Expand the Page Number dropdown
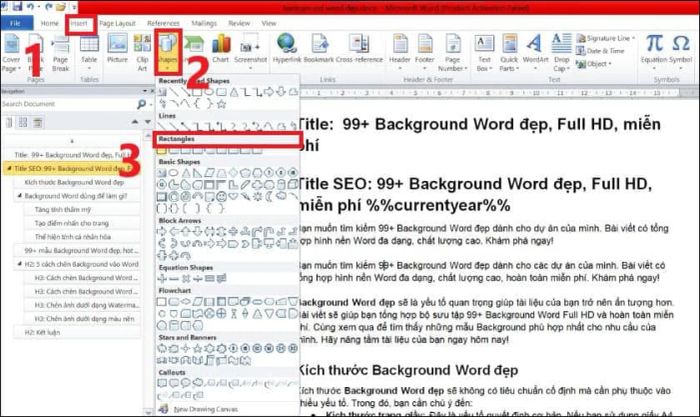700x417 pixels. pos(452,53)
